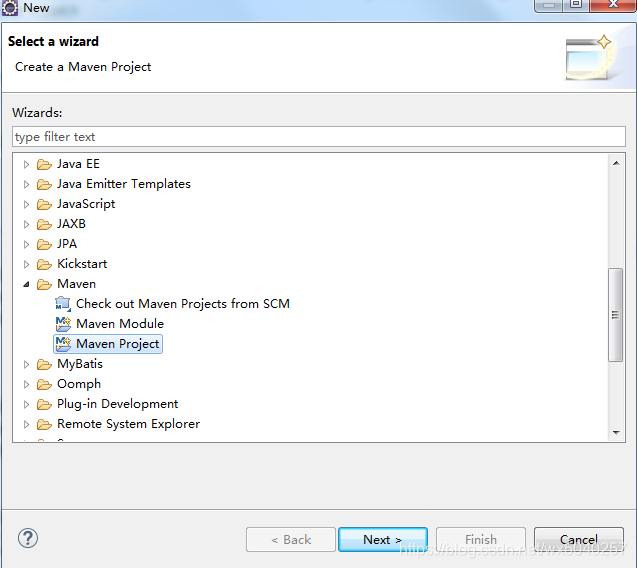Expand the JAXB category

[x=26, y=224]
